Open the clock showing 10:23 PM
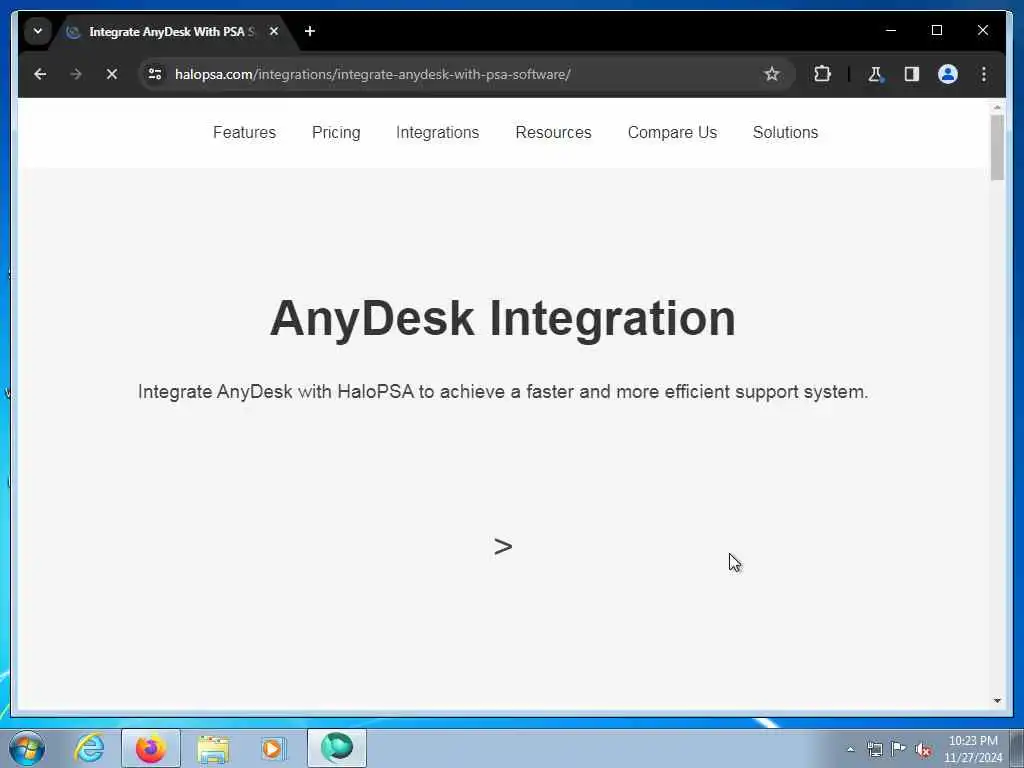 pos(973,749)
